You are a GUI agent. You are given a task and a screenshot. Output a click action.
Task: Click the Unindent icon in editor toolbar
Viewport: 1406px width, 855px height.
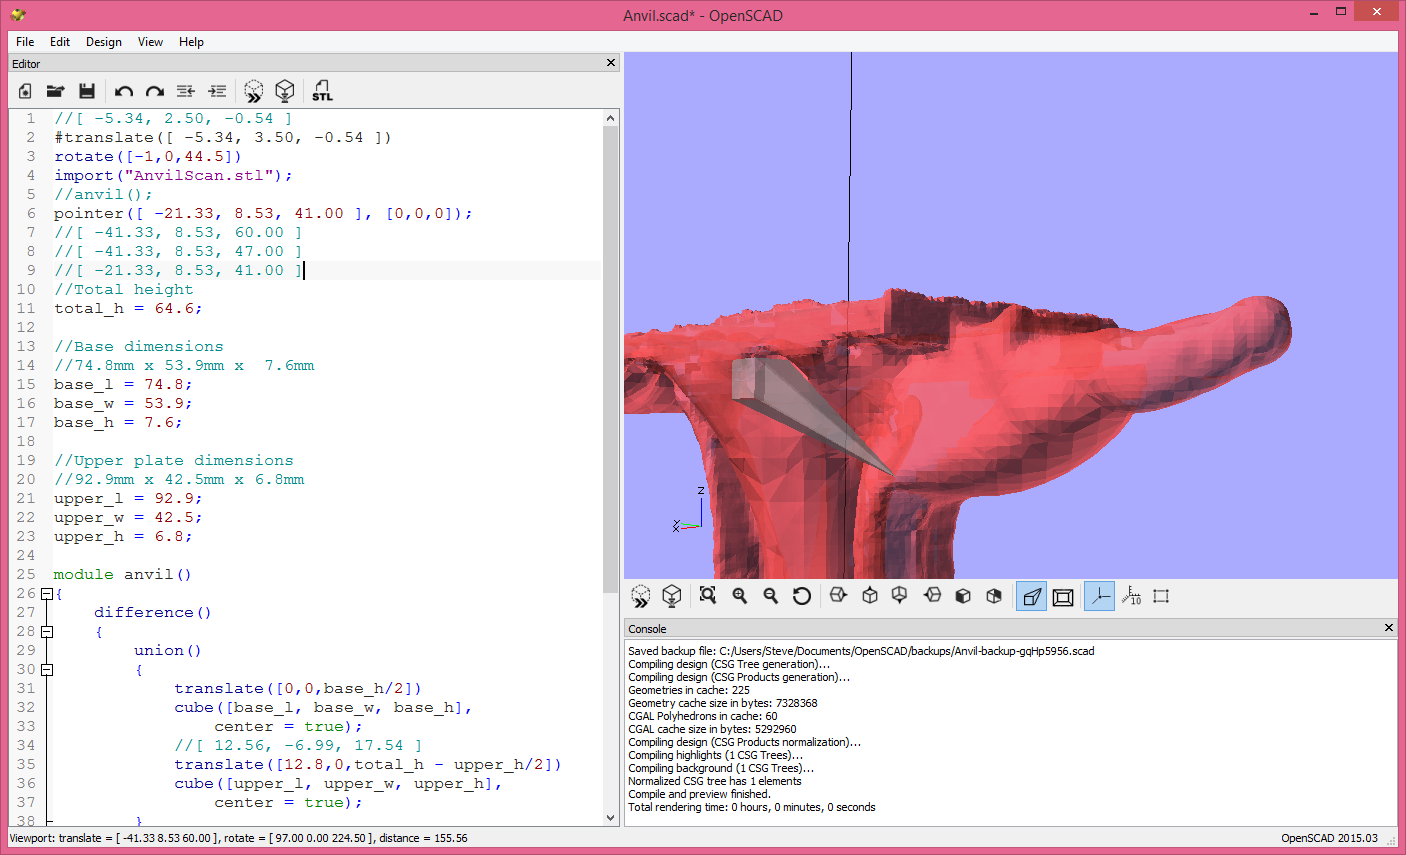coord(186,91)
